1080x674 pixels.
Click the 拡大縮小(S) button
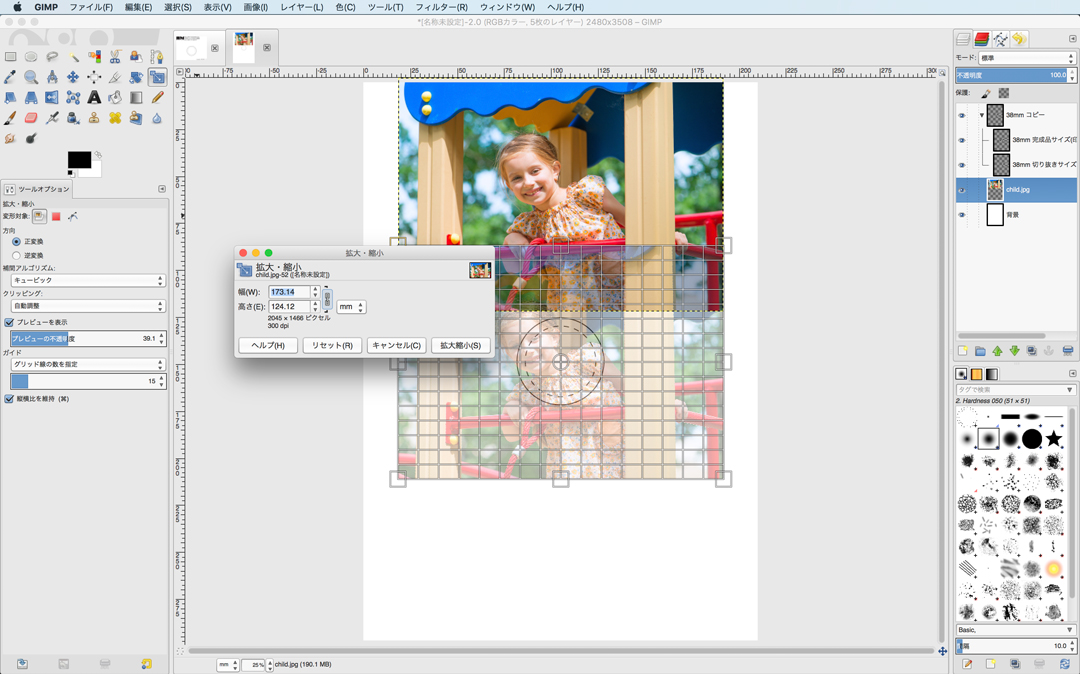460,345
